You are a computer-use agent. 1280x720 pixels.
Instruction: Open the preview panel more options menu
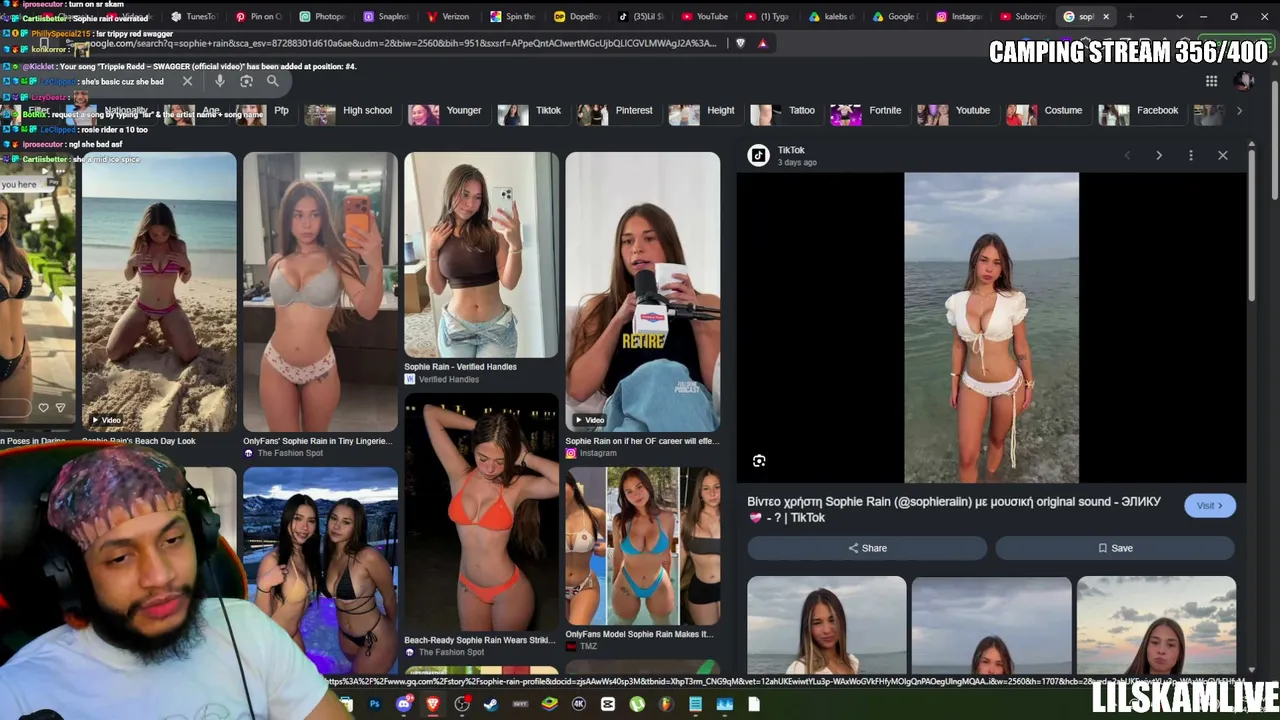[1191, 155]
